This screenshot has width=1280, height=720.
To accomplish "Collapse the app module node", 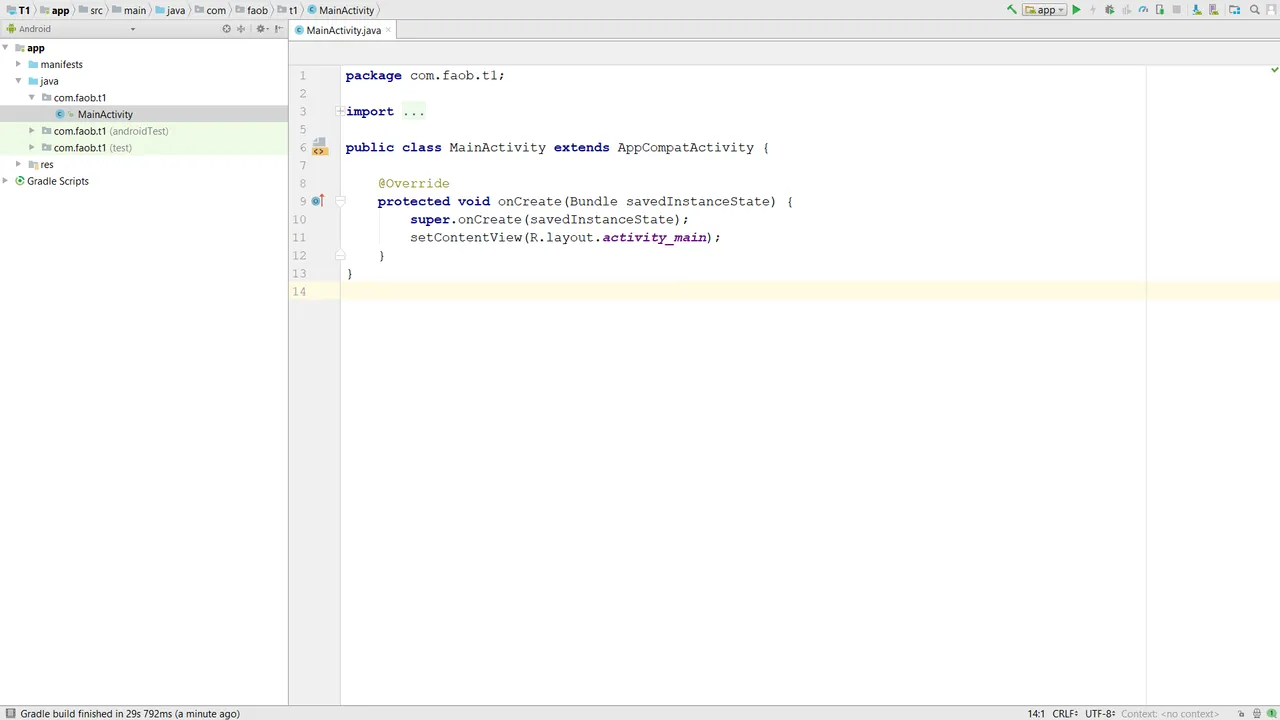I will (x=6, y=48).
